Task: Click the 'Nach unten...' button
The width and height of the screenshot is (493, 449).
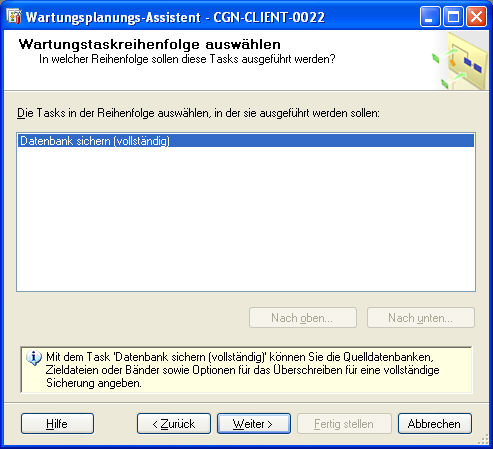Action: click(421, 318)
